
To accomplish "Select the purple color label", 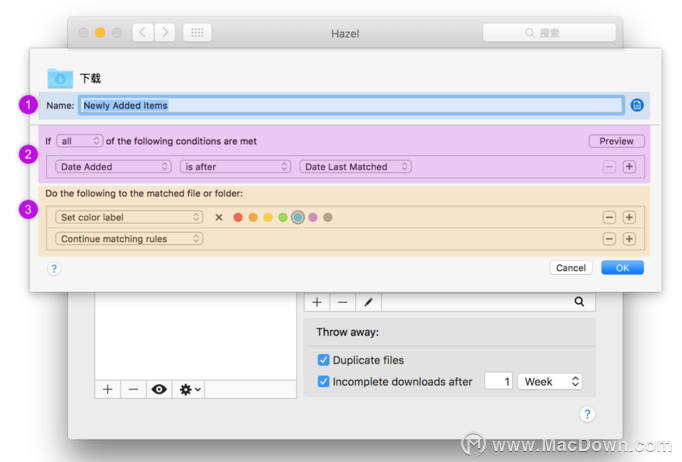I will (x=313, y=217).
